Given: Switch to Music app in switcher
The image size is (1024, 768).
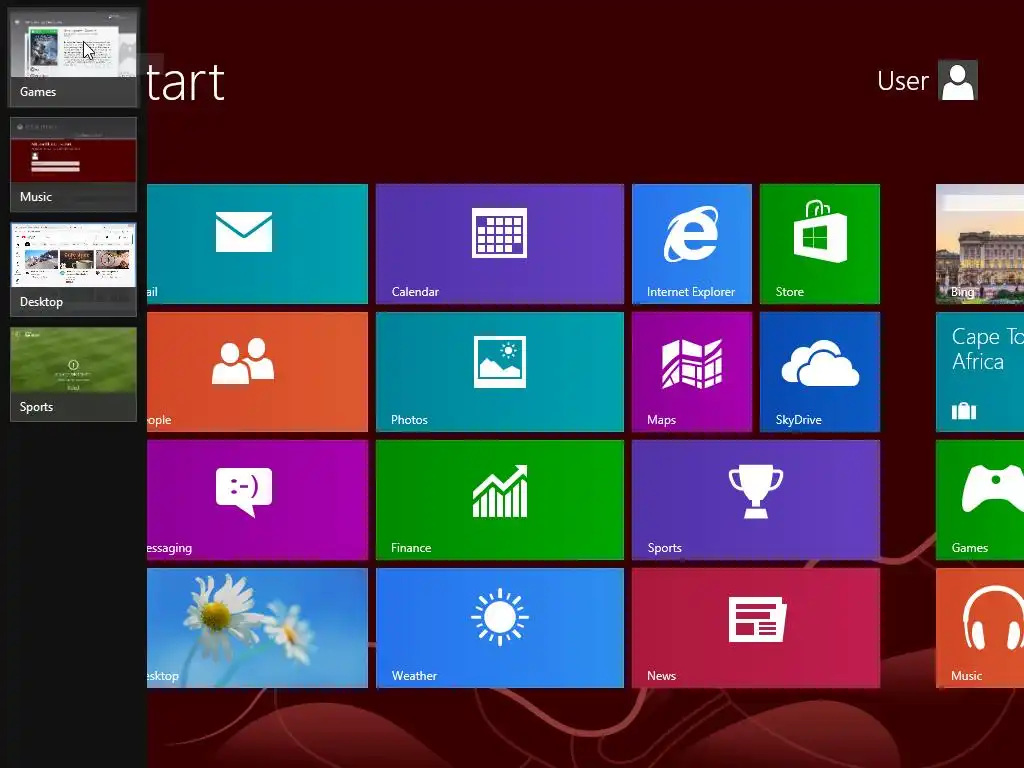Looking at the screenshot, I should click(73, 165).
